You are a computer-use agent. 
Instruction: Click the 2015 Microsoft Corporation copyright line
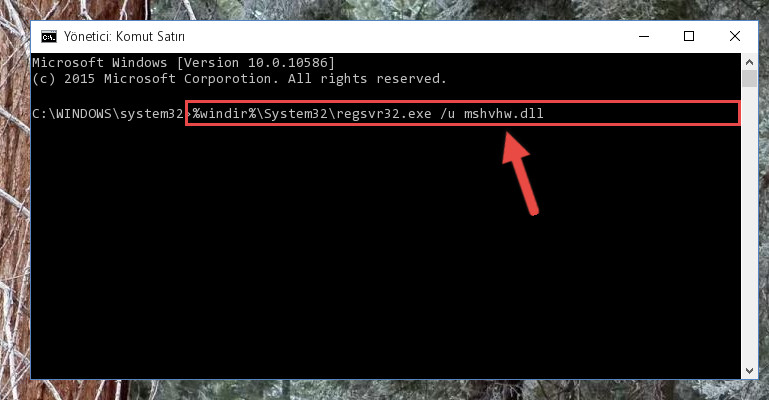[x=239, y=79]
